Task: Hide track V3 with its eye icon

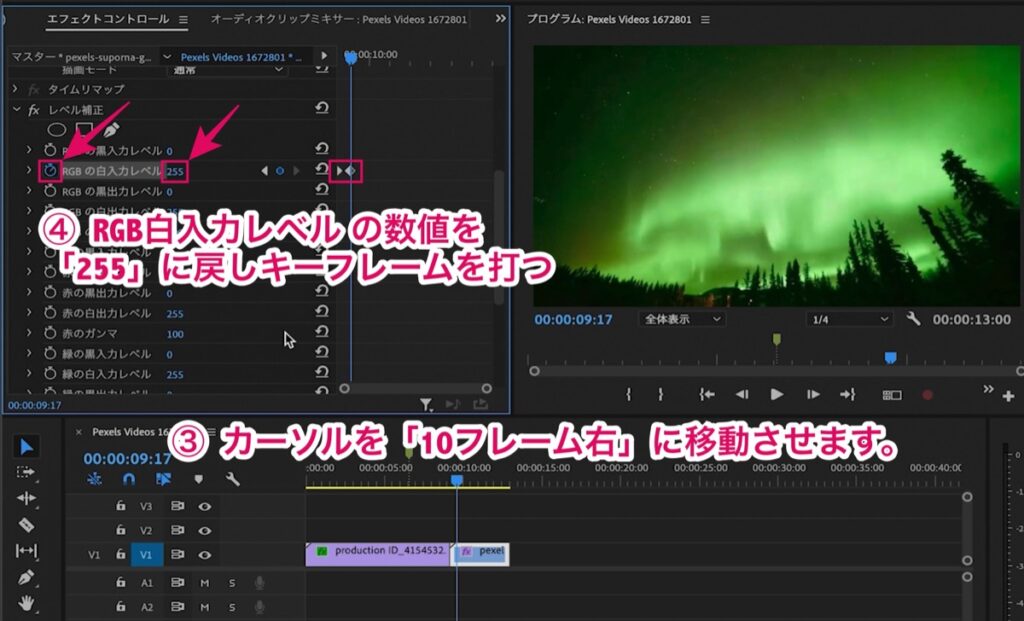Action: click(204, 506)
